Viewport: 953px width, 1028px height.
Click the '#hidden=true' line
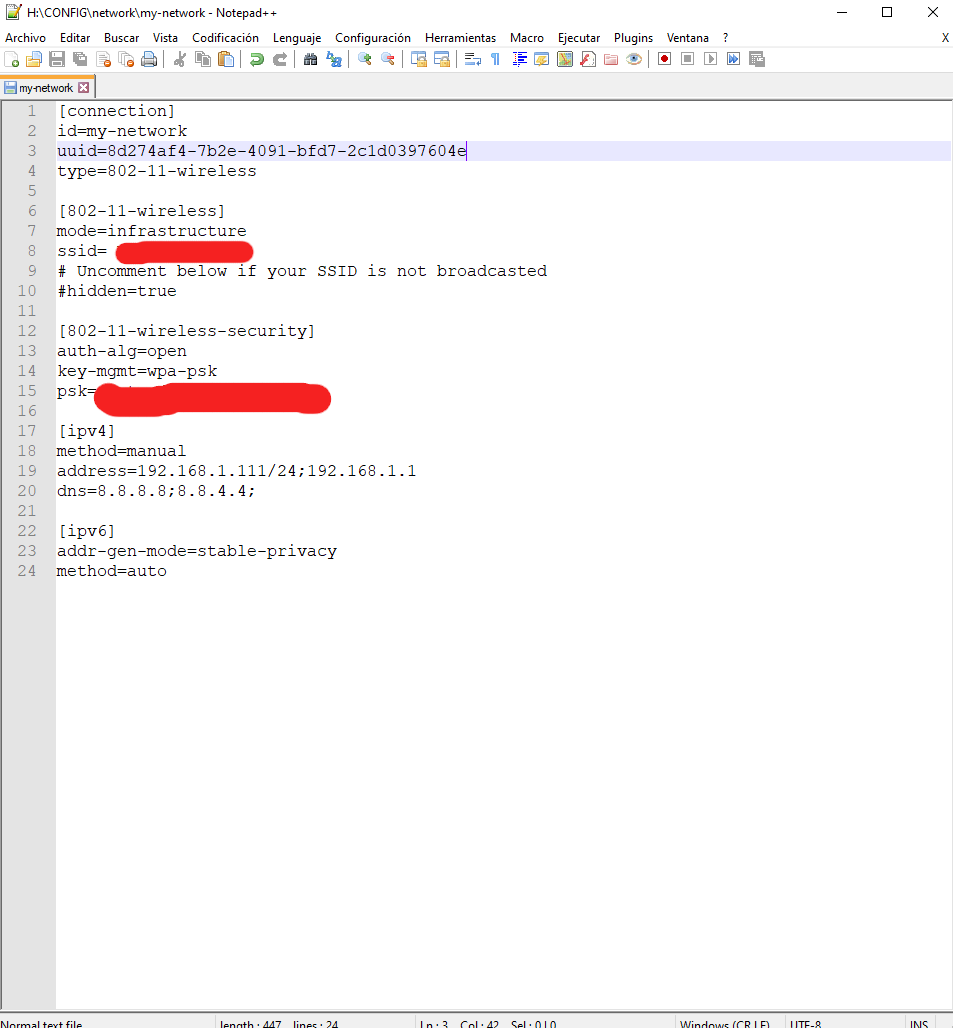coord(117,291)
